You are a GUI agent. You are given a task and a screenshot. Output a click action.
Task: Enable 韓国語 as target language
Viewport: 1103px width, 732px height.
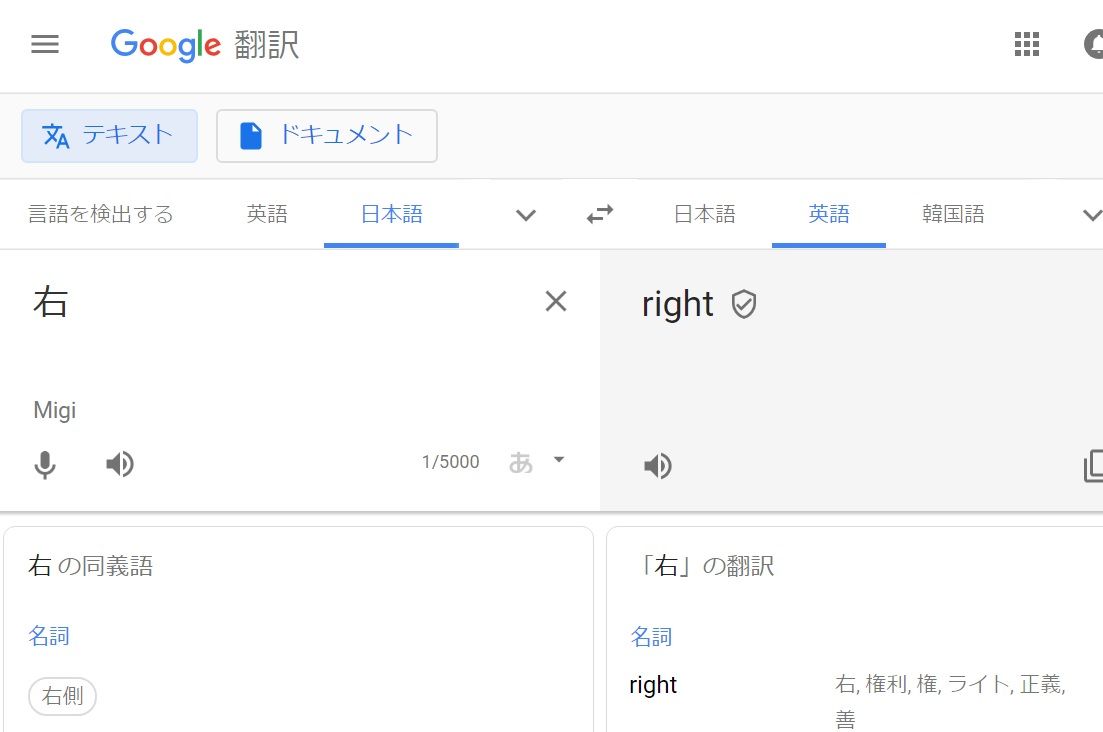pos(952,213)
